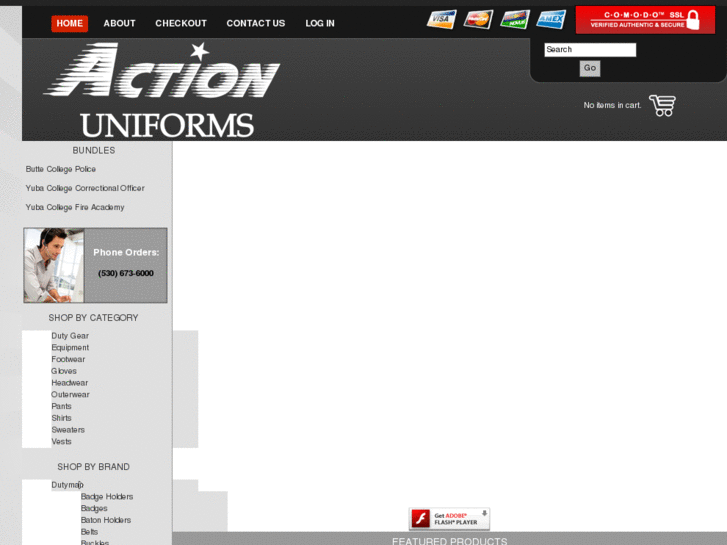Open the Sweaters category
727x545 pixels.
[x=68, y=430]
